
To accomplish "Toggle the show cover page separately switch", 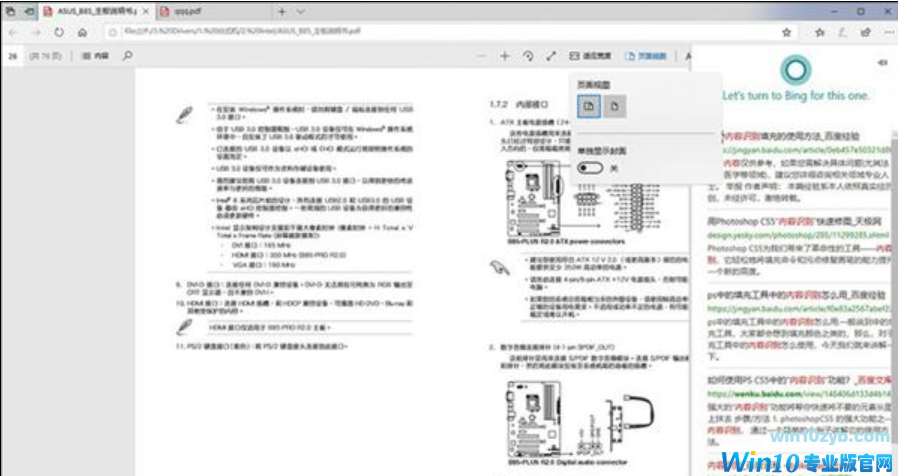I will pyautogui.click(x=590, y=168).
